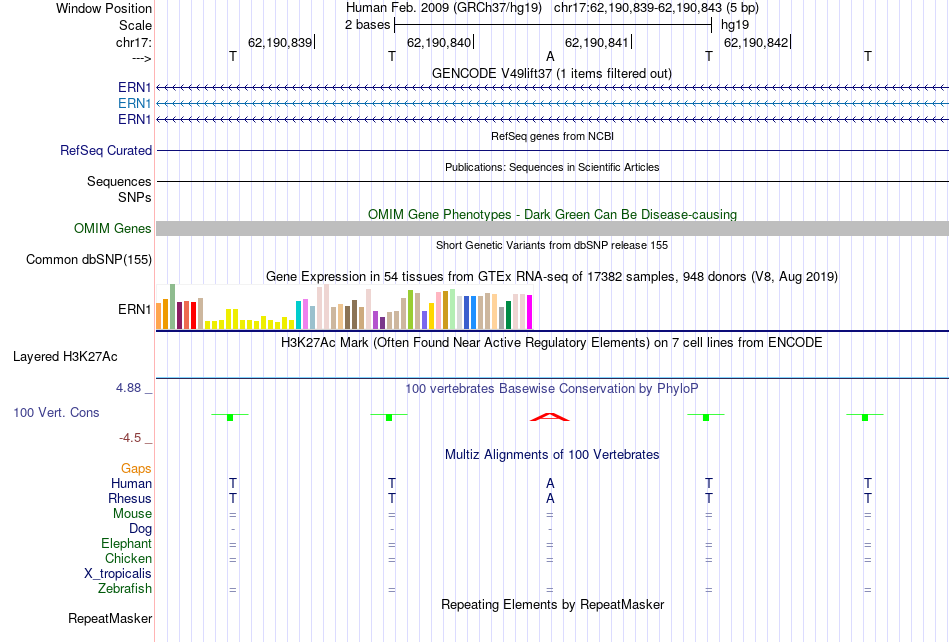Click the A base in the Human row
This screenshot has height=642, width=950.
(550, 483)
